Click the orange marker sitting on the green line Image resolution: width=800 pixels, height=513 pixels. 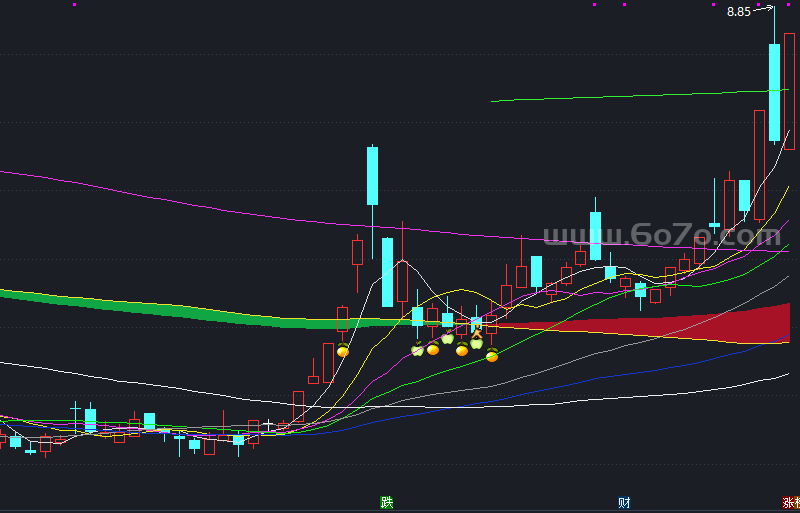492,355
